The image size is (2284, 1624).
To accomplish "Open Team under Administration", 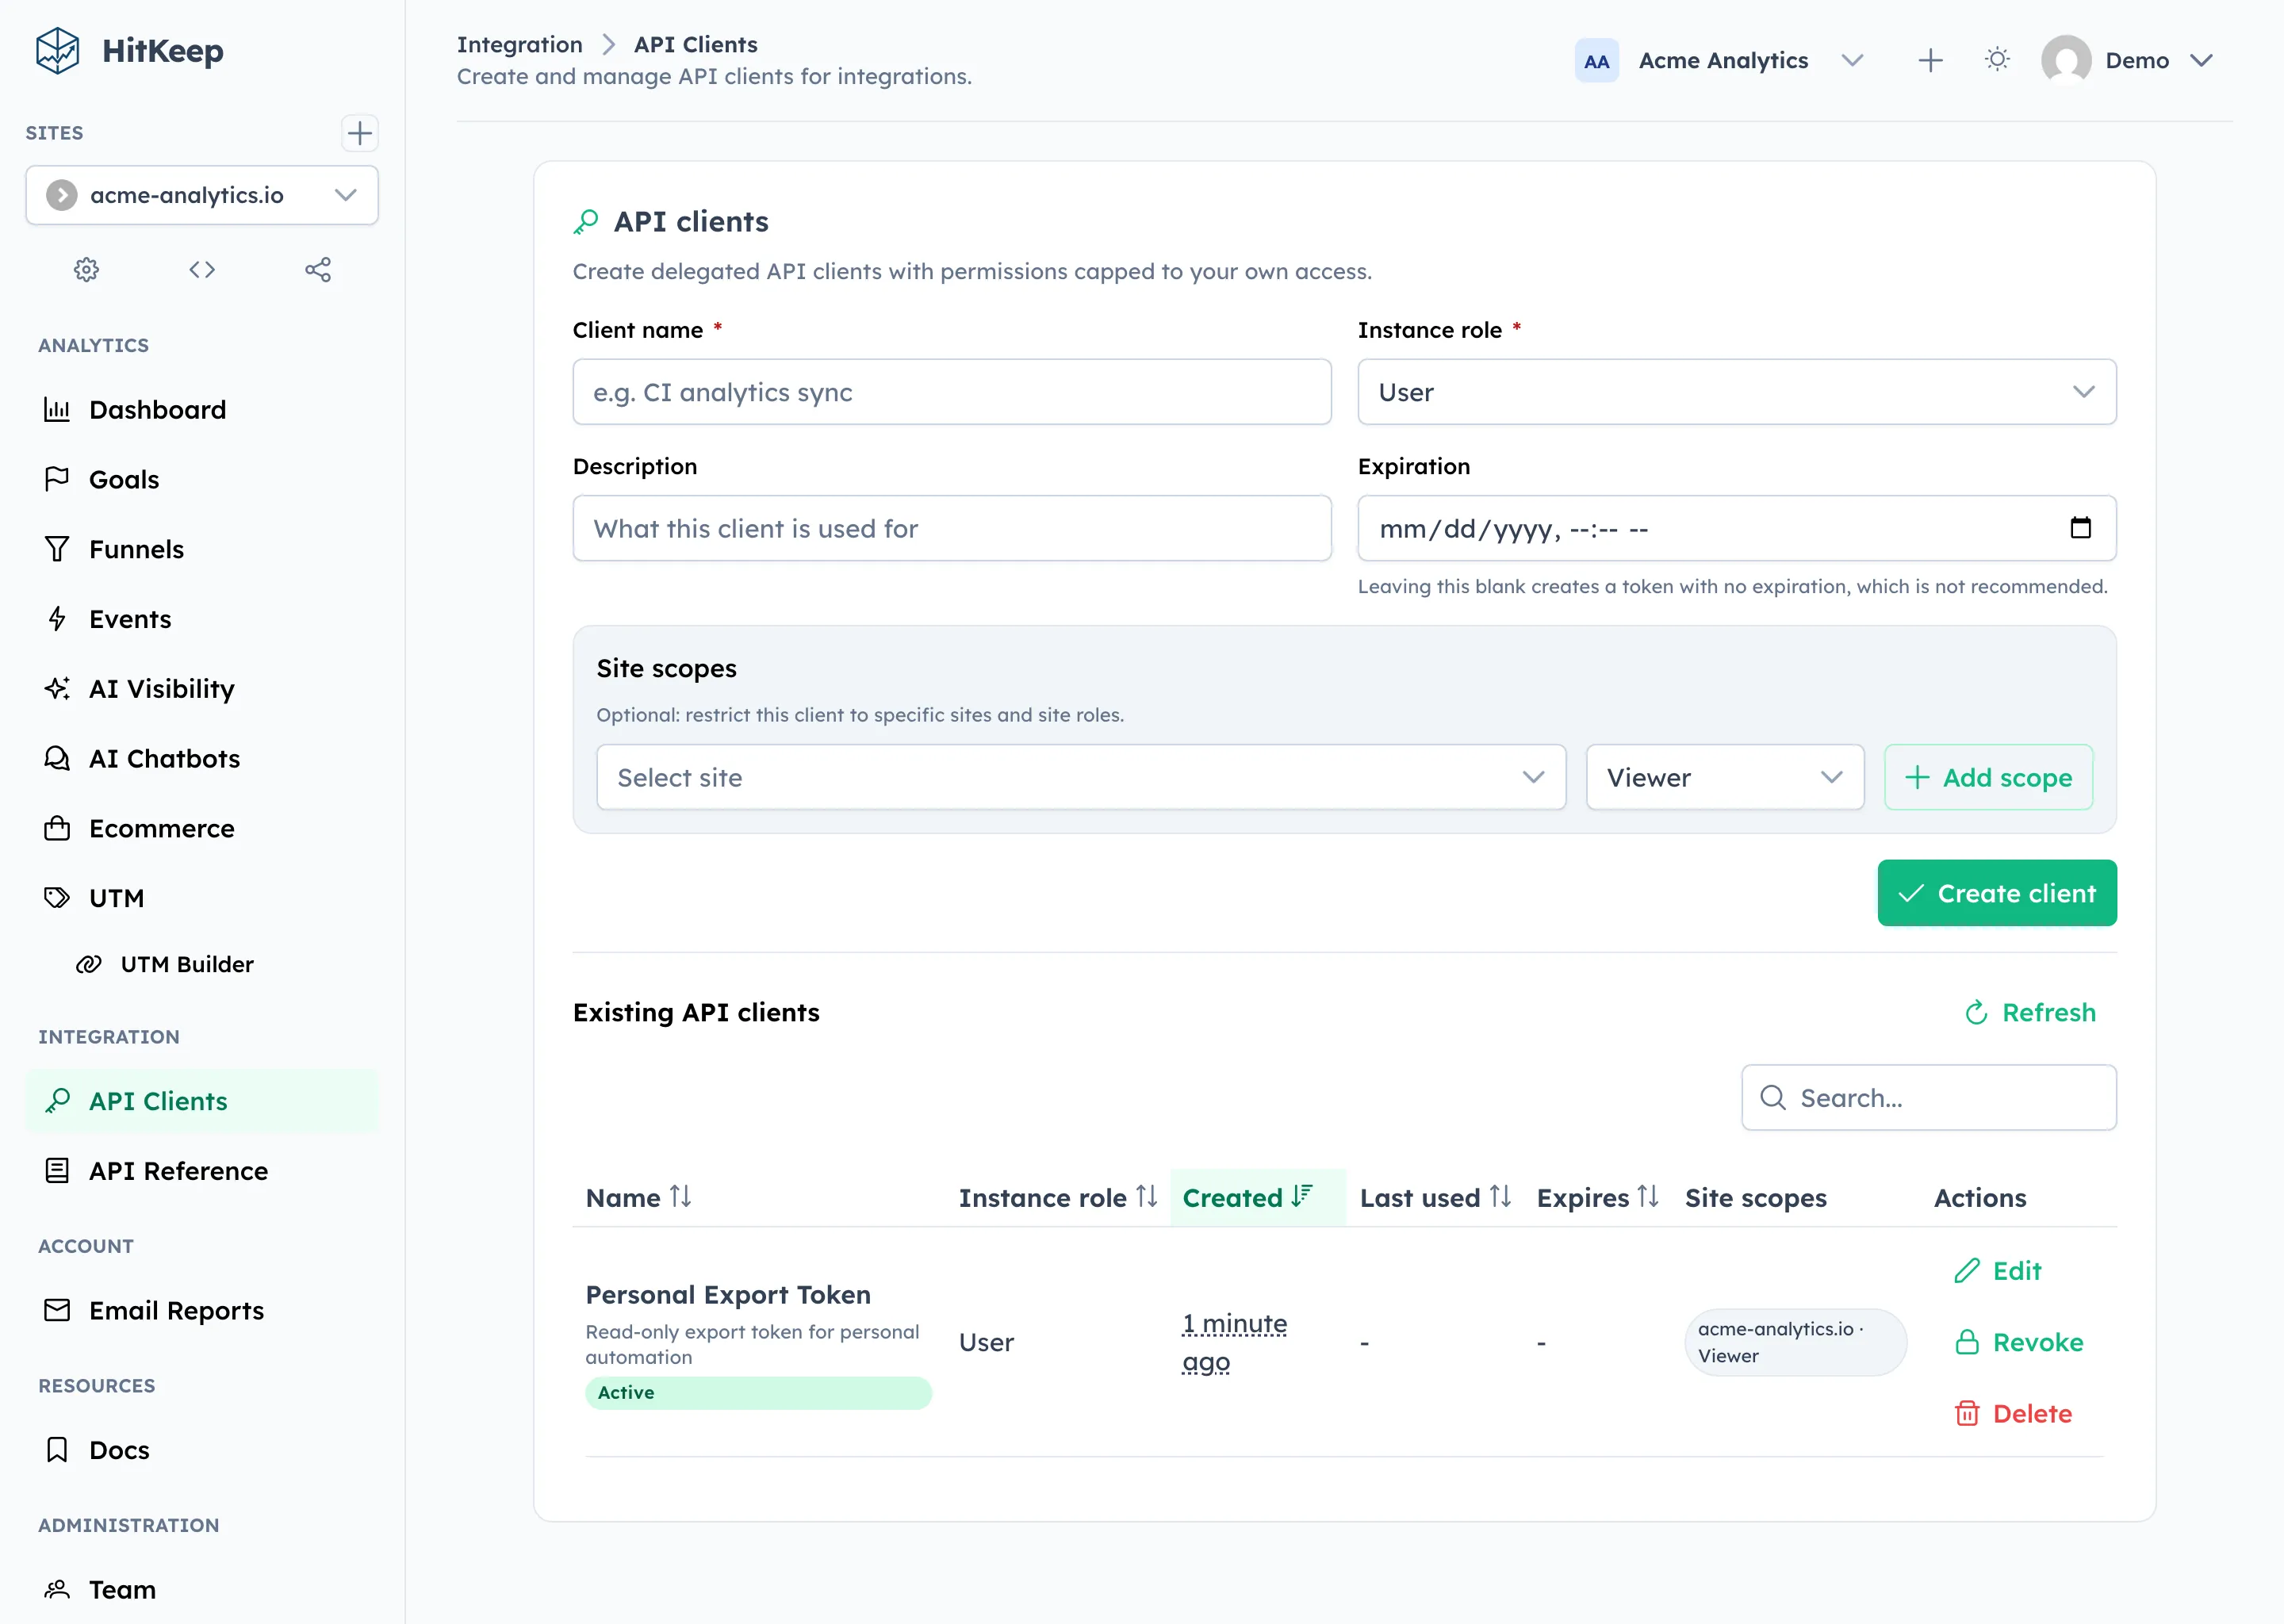I will click(121, 1589).
